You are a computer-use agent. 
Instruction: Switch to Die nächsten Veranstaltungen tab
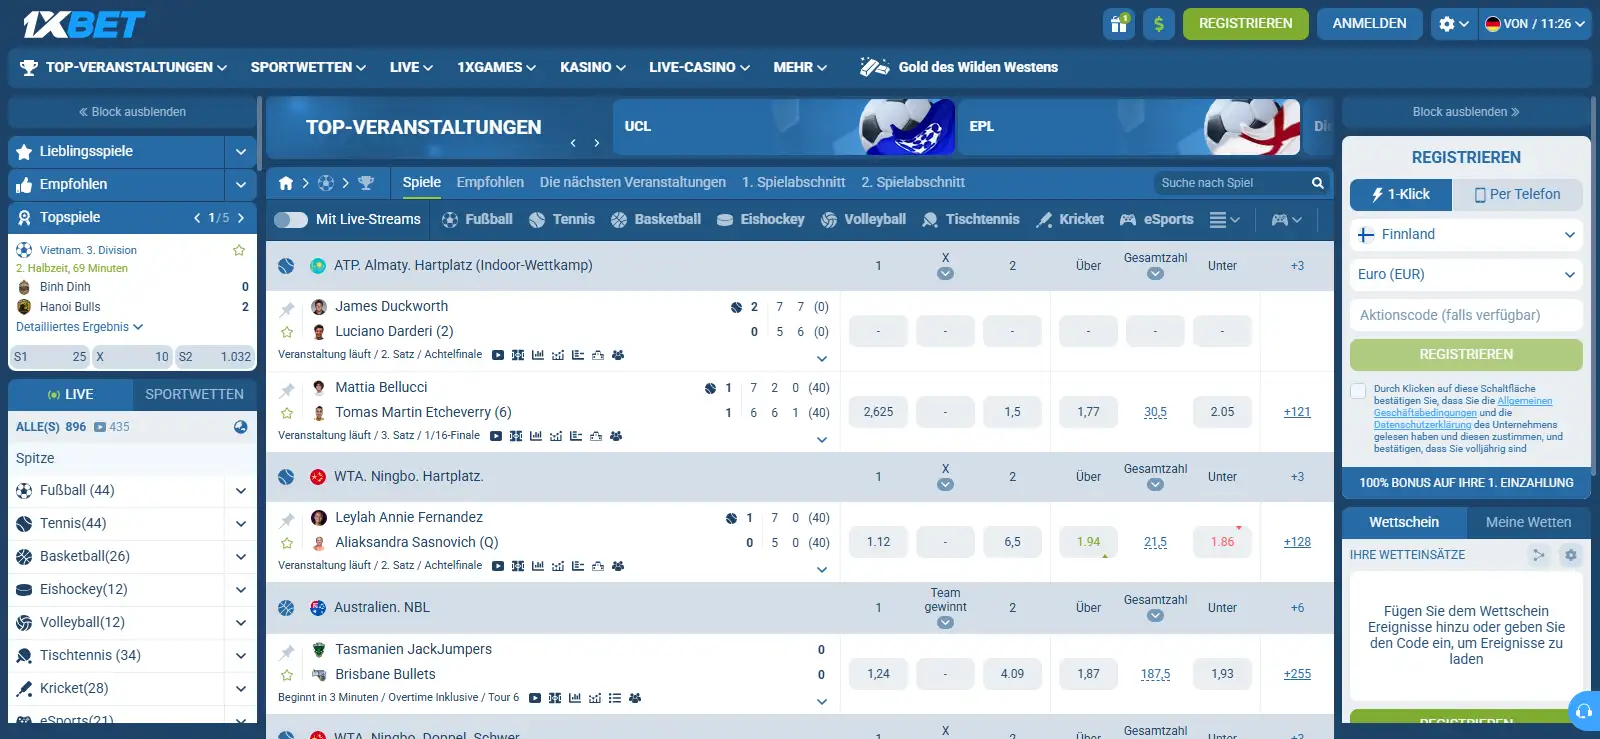click(633, 183)
